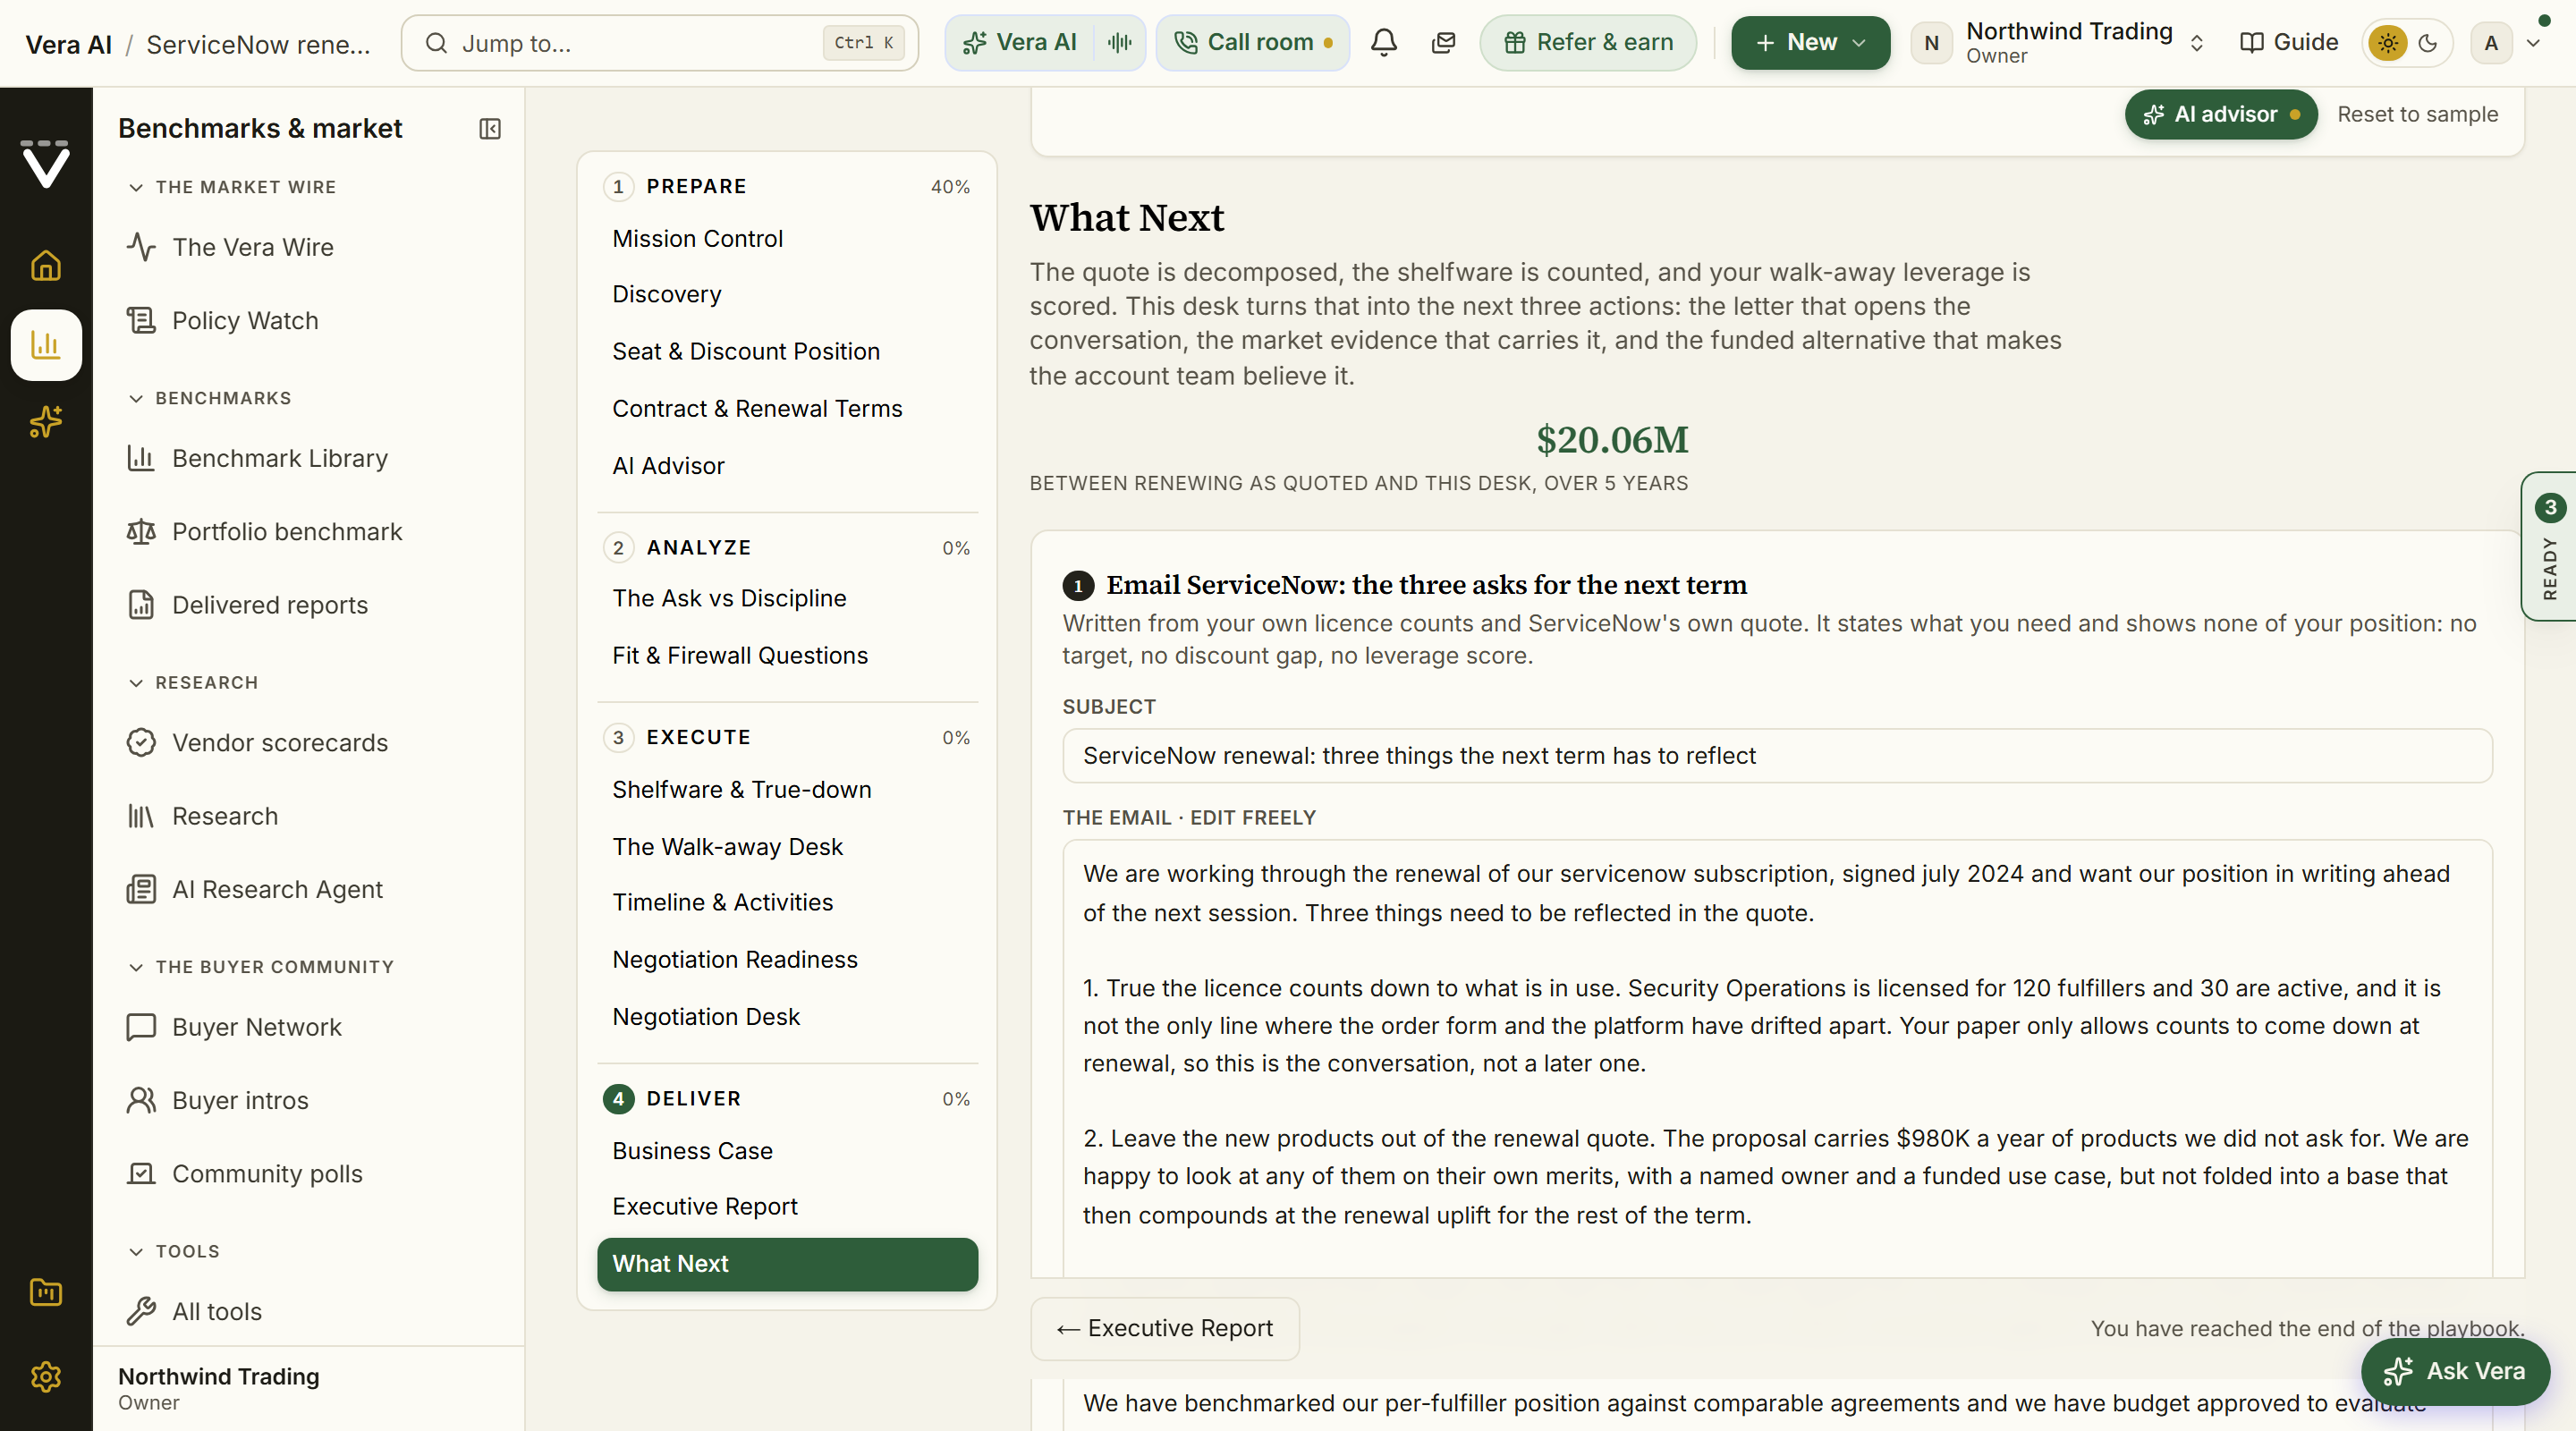2576x1431 pixels.
Task: Open notifications bell
Action: (1383, 43)
